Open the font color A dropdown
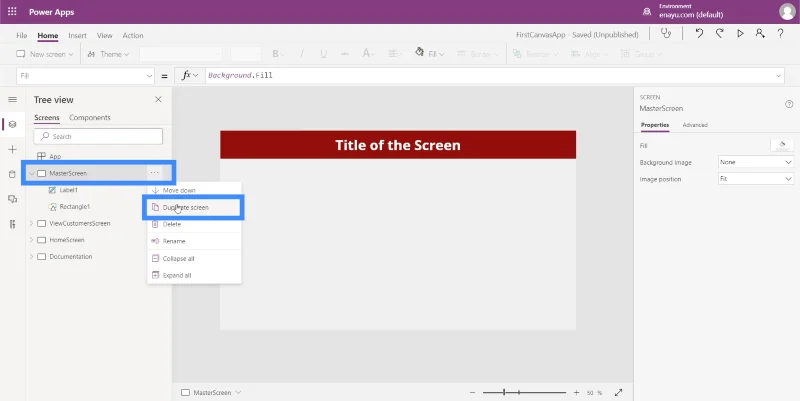The image size is (800, 401). click(x=368, y=54)
